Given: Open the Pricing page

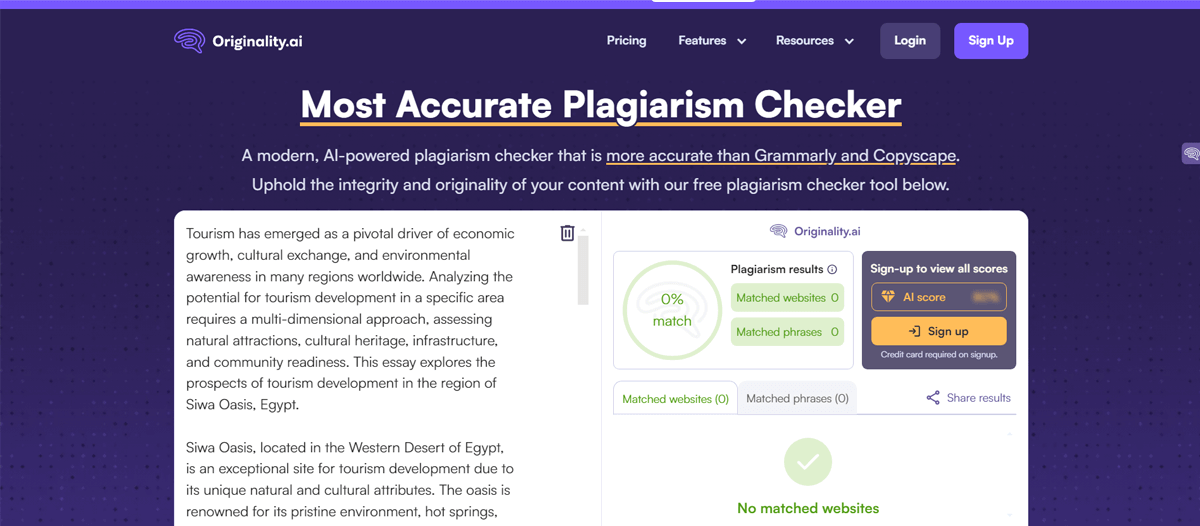Looking at the screenshot, I should [x=626, y=41].
